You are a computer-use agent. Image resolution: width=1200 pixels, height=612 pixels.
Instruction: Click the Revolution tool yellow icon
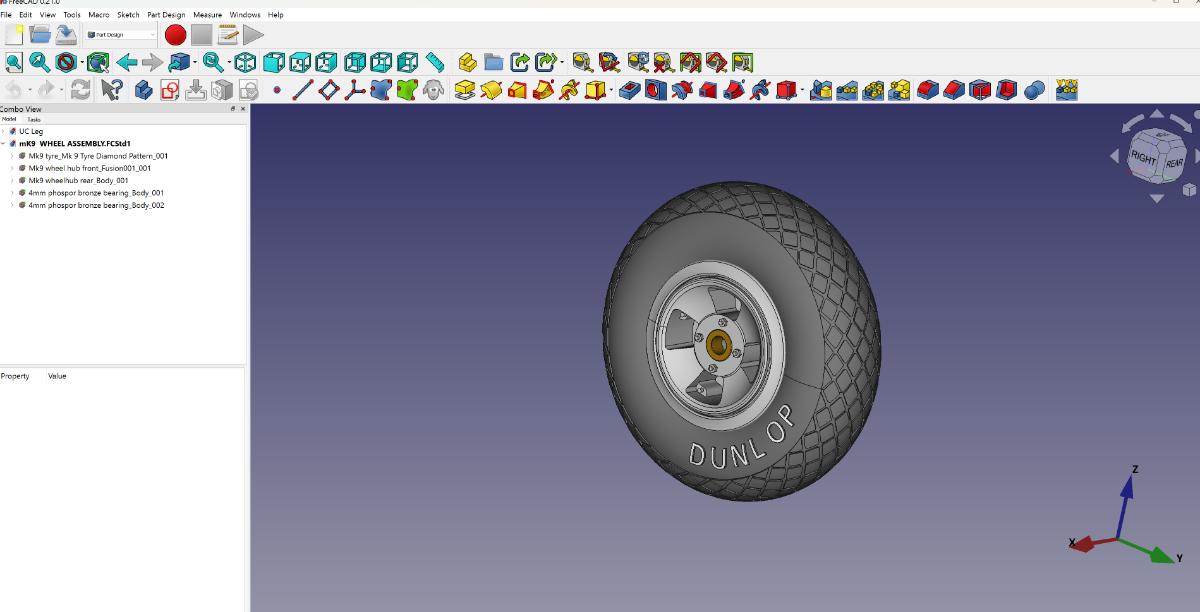[x=490, y=90]
